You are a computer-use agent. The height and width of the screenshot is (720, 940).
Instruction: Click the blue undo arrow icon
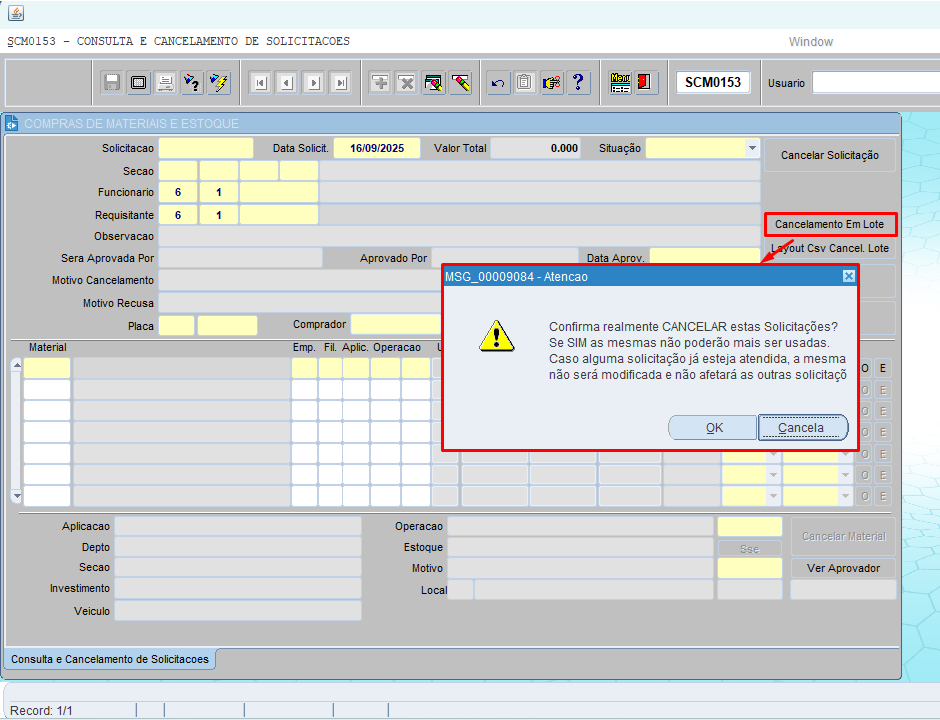click(x=498, y=83)
